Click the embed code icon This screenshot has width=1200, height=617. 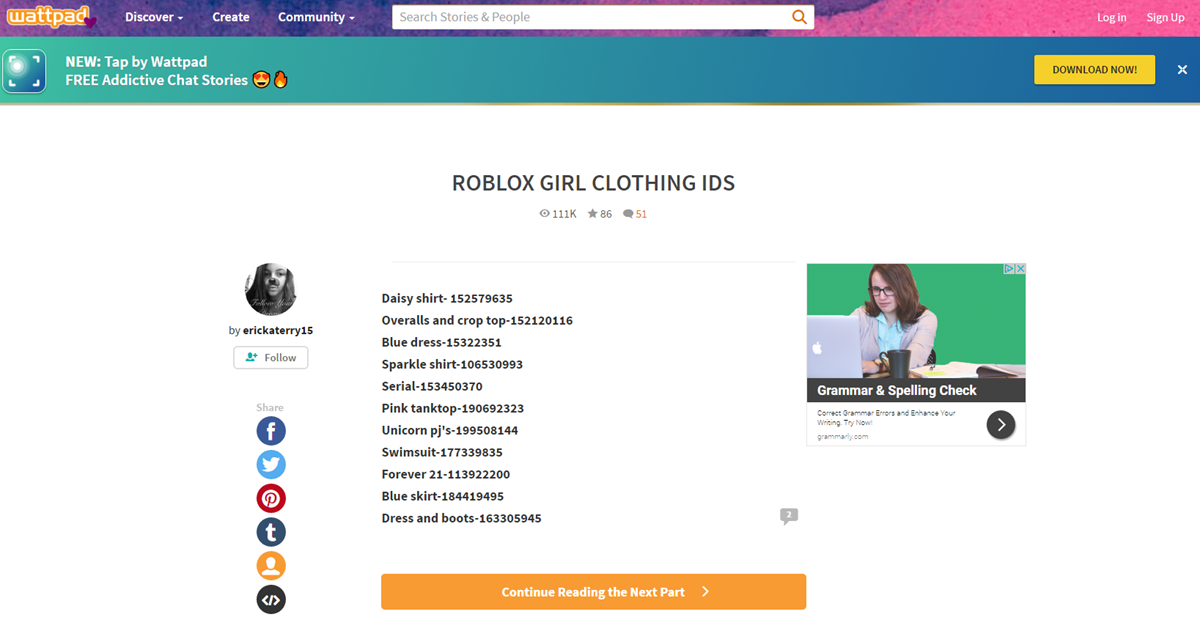pyautogui.click(x=271, y=599)
